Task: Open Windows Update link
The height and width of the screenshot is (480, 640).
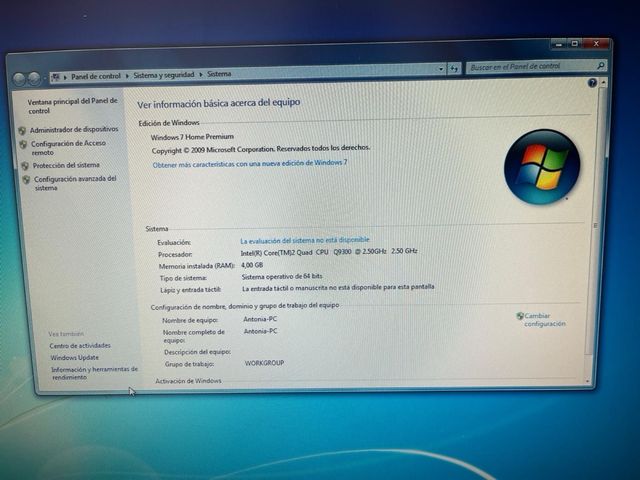Action: (x=75, y=358)
